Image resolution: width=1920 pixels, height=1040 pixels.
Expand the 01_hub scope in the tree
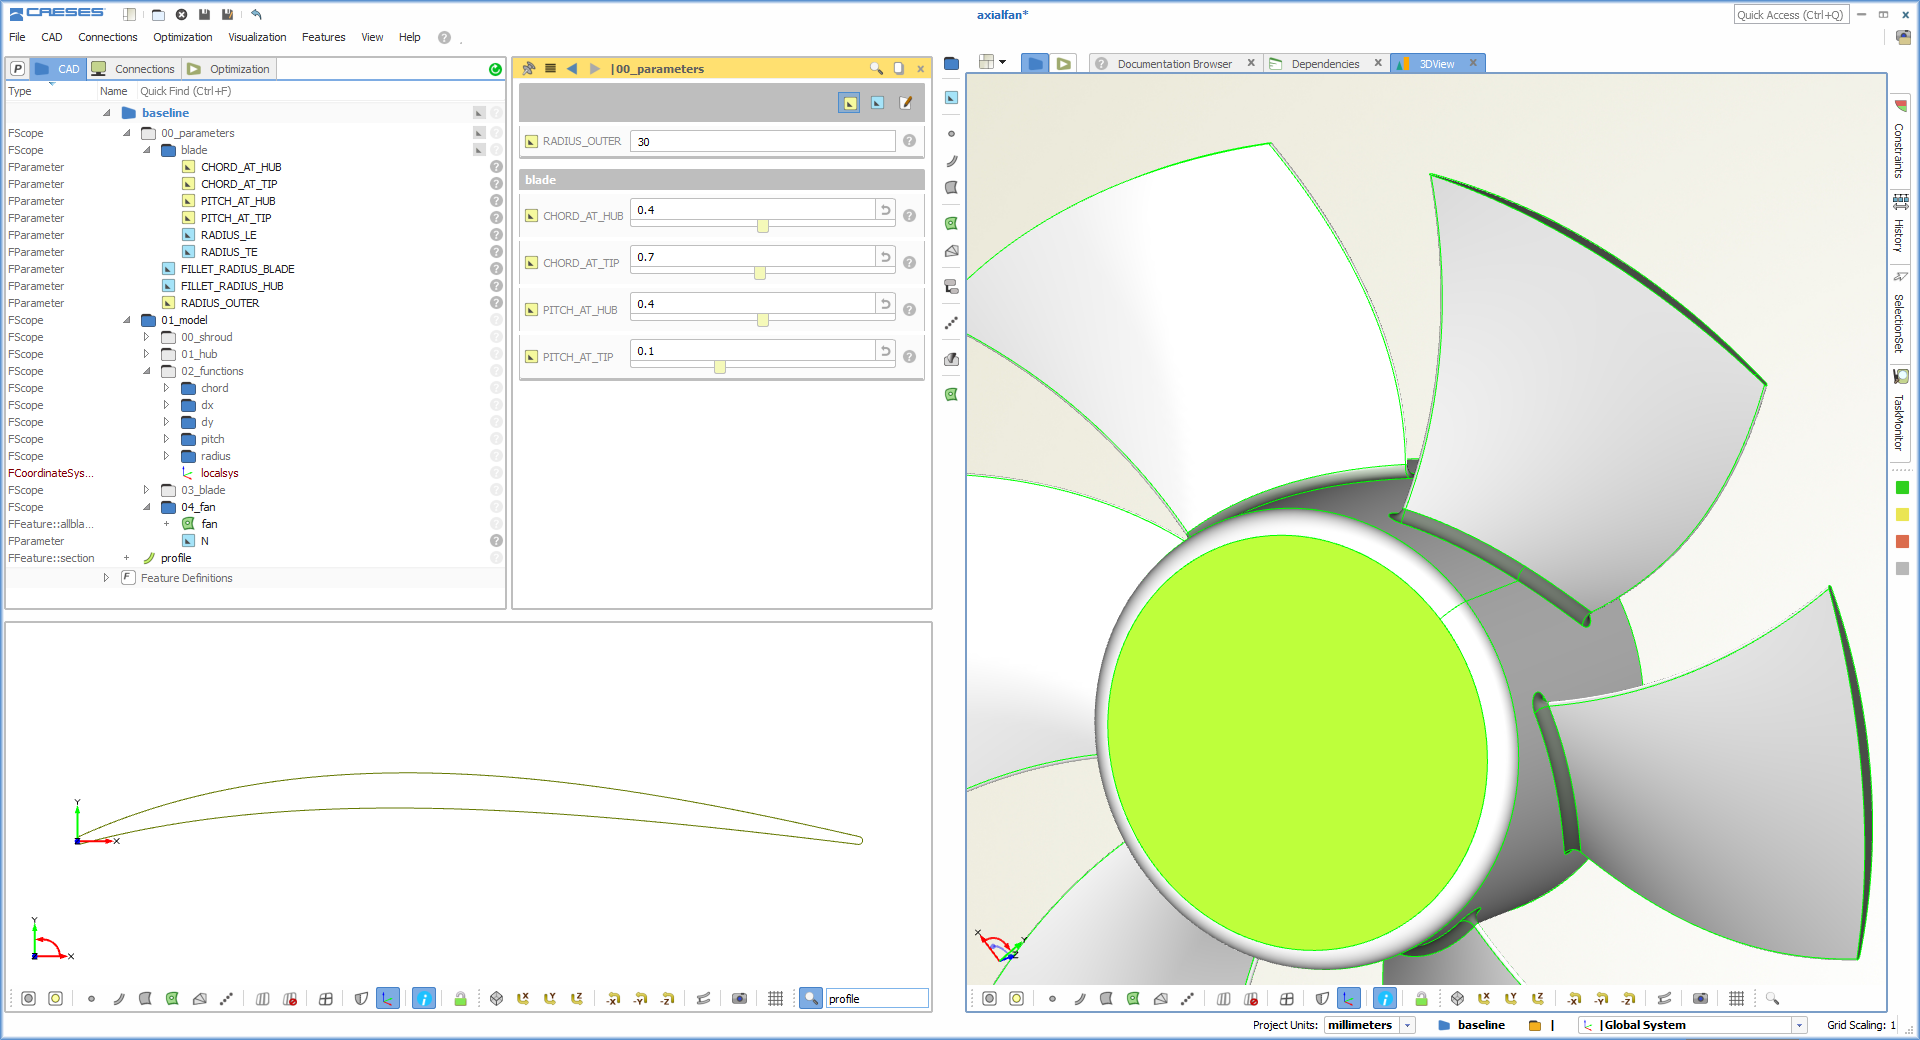pos(147,354)
